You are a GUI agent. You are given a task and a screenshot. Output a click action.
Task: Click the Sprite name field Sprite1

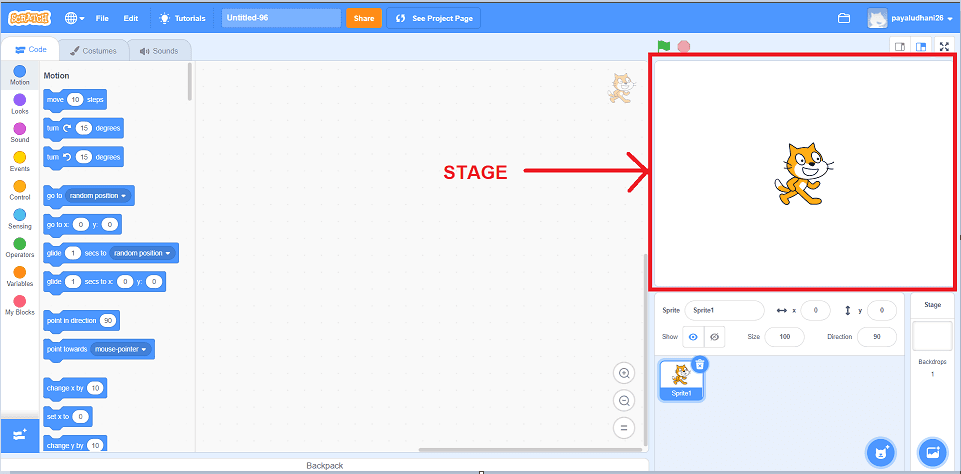(x=724, y=310)
